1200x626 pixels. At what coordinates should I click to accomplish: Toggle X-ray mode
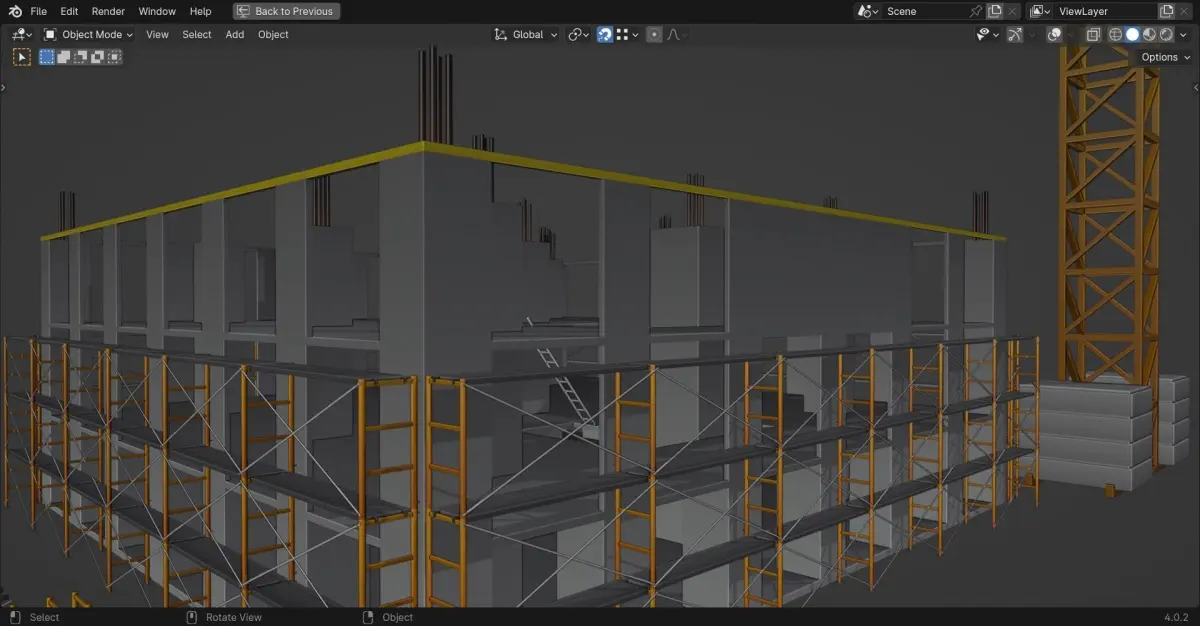1093,34
